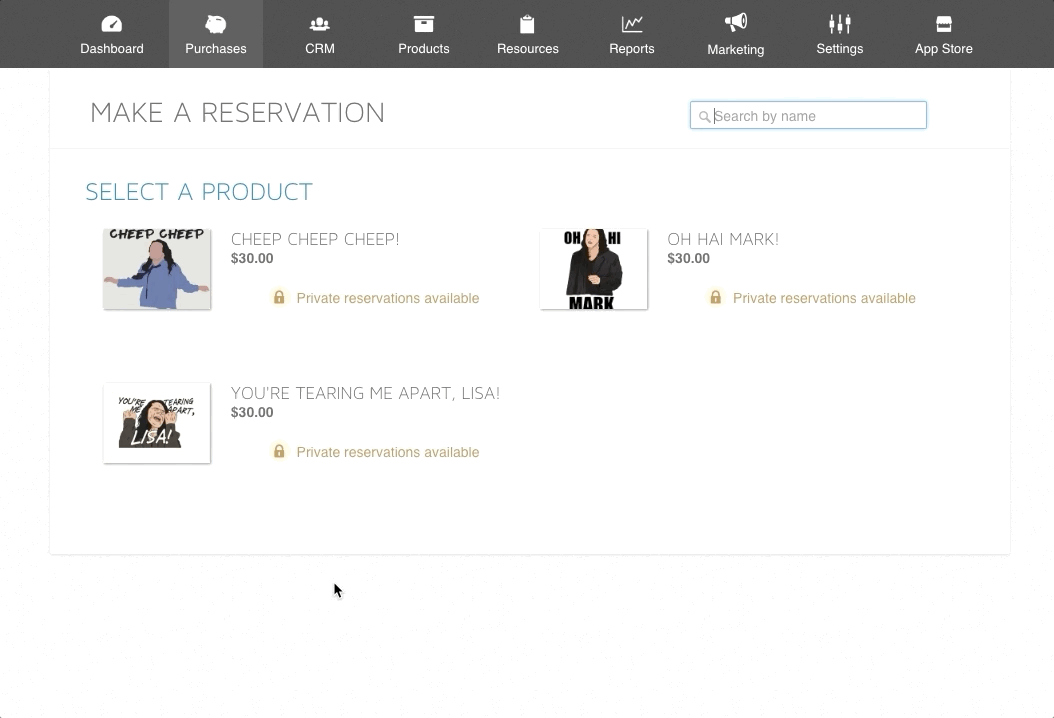Click Private reservations available for Oh Hai Mark!
Image resolution: width=1054 pixels, height=718 pixels.
(x=824, y=298)
